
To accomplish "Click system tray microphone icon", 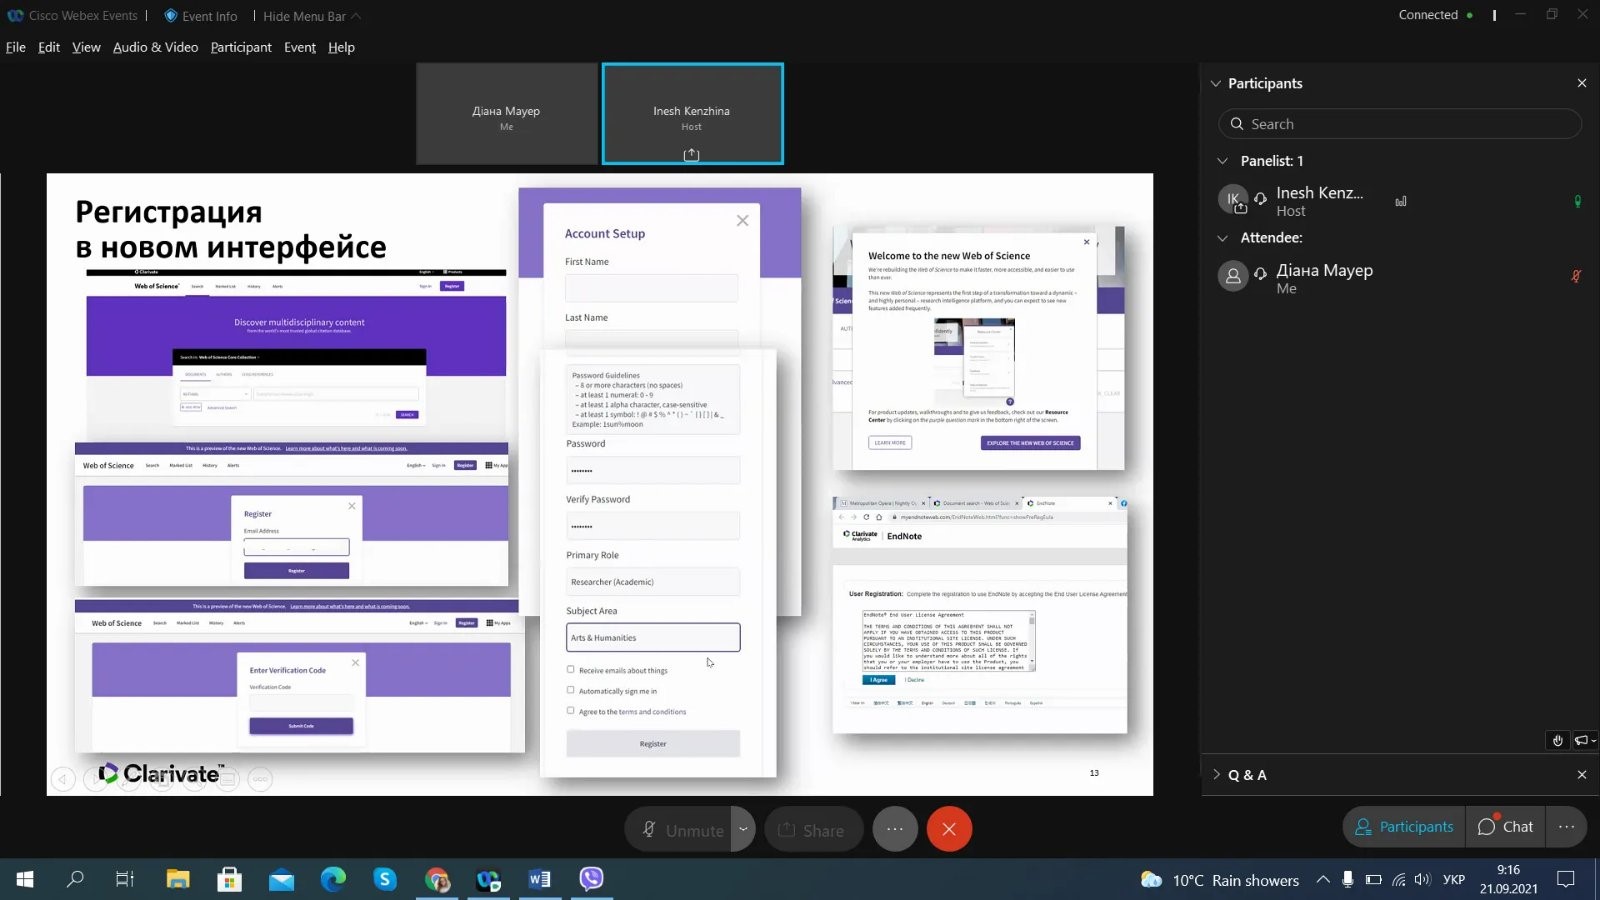I will 1348,879.
